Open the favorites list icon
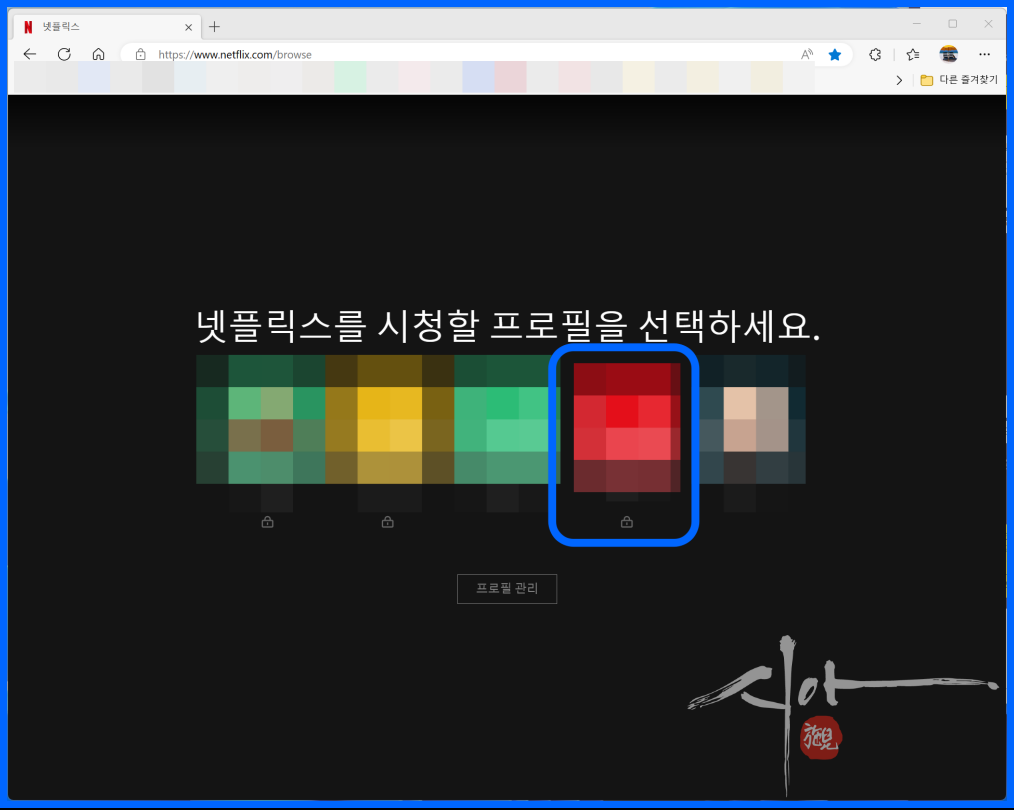This screenshot has height=810, width=1014. (x=912, y=54)
